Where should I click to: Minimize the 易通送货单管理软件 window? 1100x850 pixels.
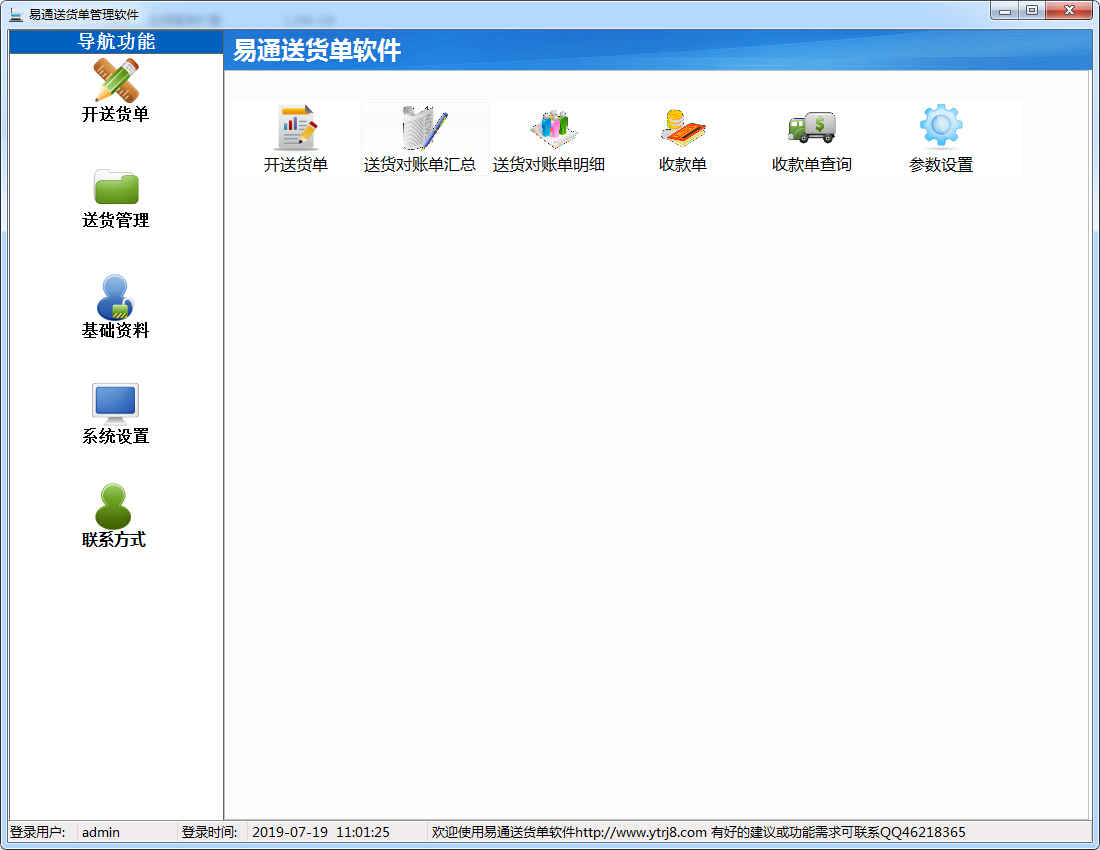1005,11
